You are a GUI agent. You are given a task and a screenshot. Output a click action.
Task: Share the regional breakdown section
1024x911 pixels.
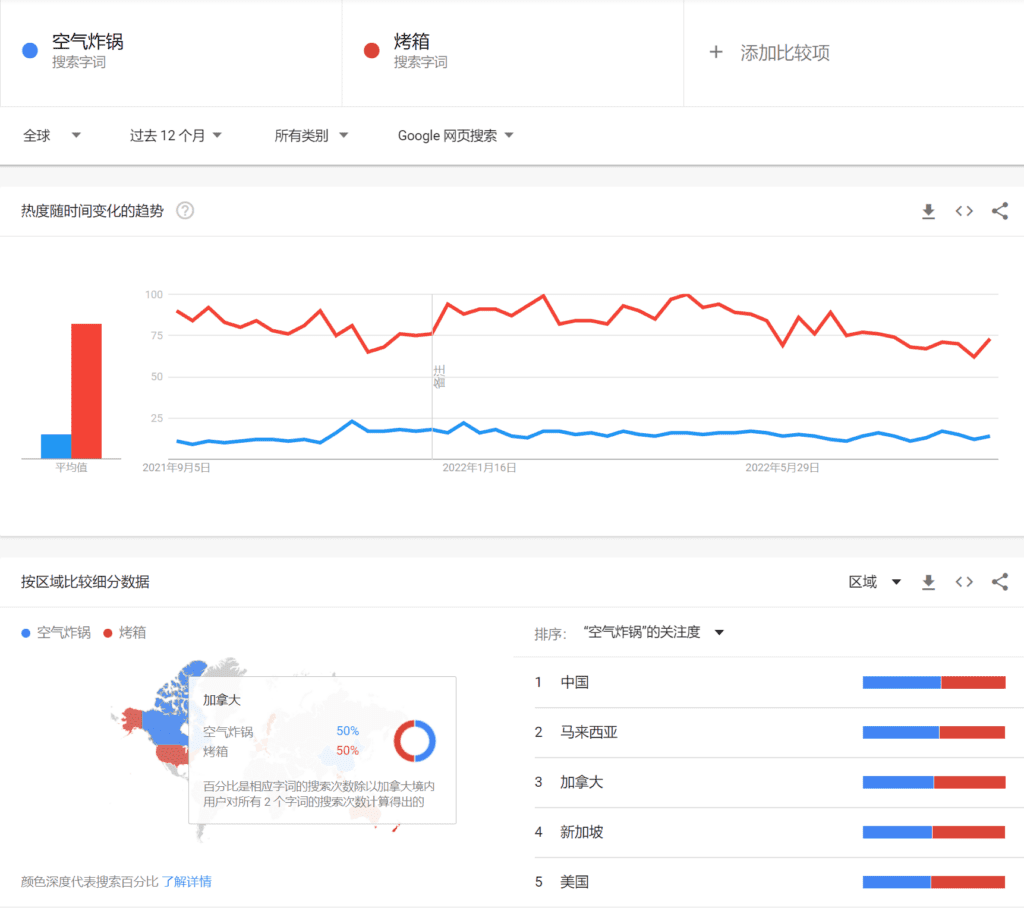tap(999, 582)
